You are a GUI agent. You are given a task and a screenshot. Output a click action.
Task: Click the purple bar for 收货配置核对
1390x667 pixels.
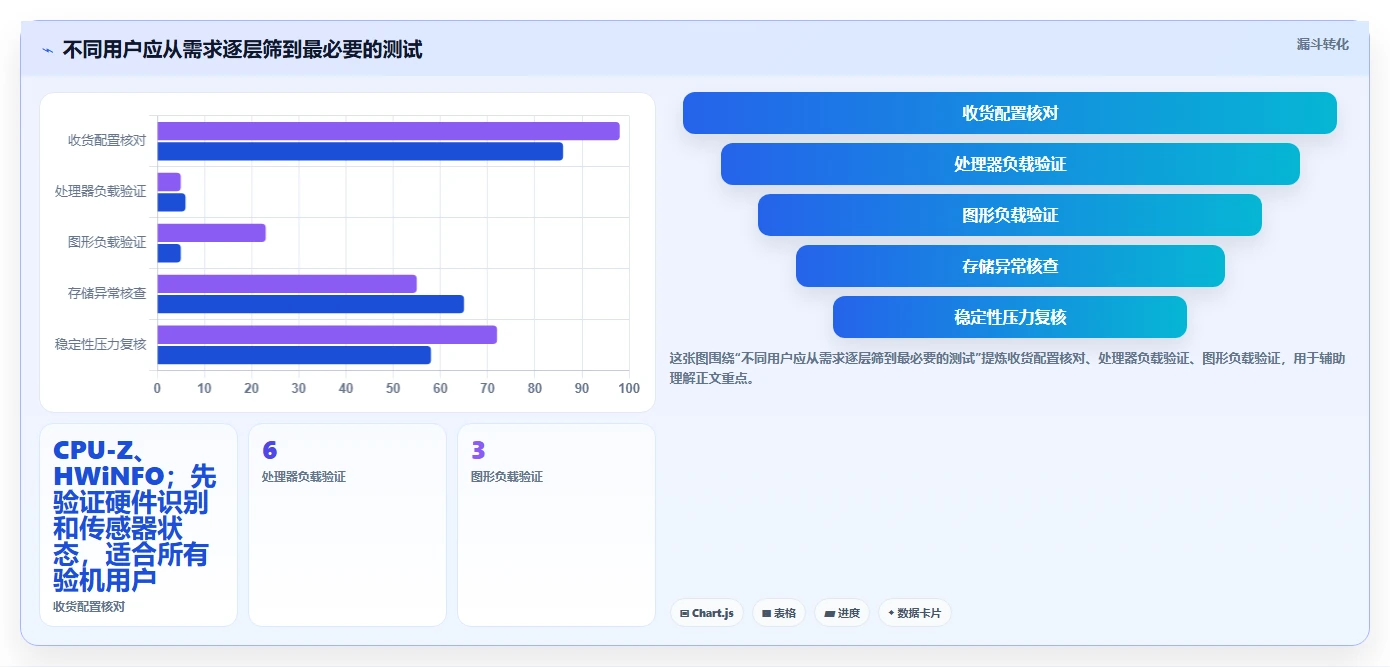pyautogui.click(x=388, y=131)
